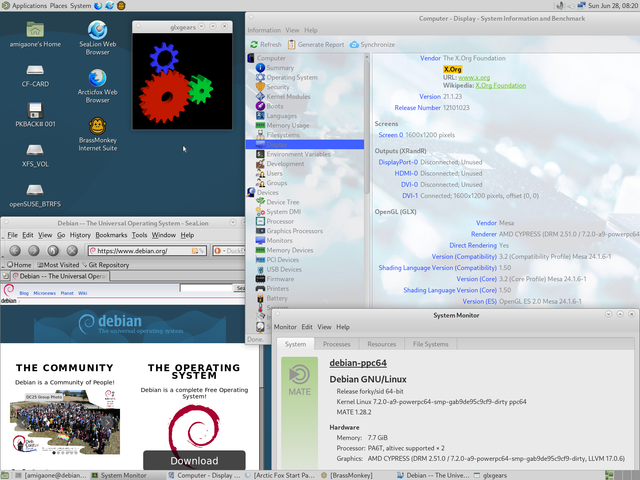This screenshot has width=640, height=480.
Task: Open Applications menu in top panel
Action: click(x=29, y=6)
